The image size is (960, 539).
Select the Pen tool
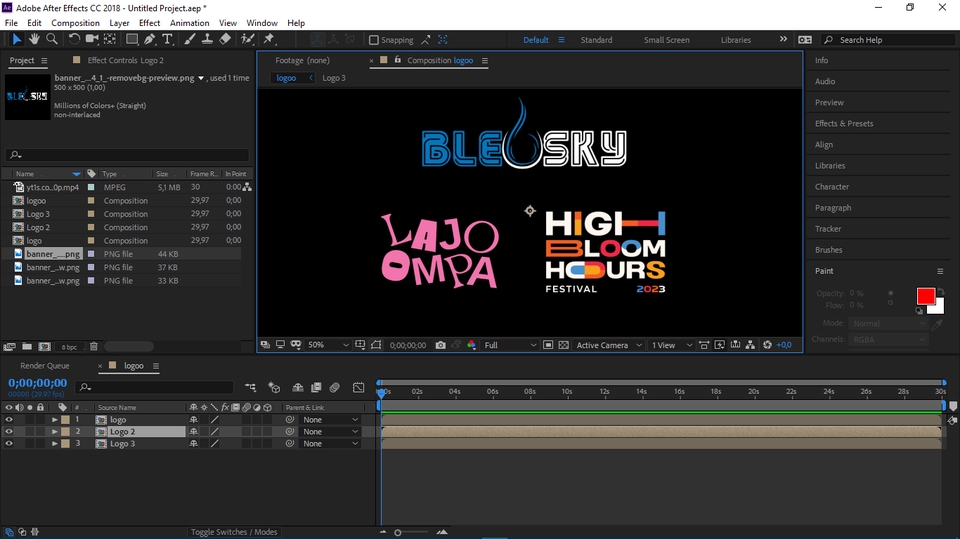(x=149, y=40)
